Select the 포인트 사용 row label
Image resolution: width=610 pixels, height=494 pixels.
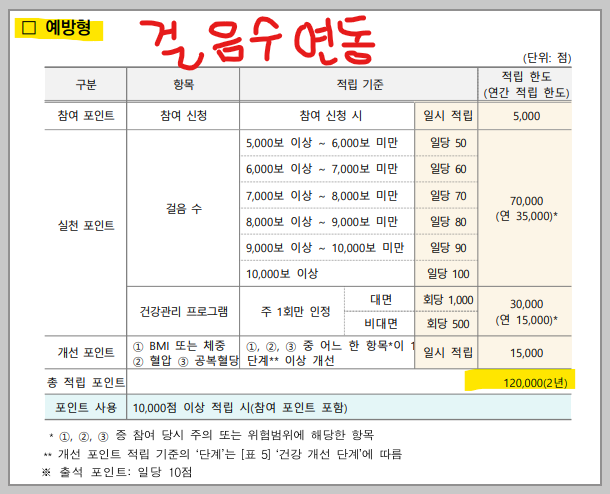[86, 408]
